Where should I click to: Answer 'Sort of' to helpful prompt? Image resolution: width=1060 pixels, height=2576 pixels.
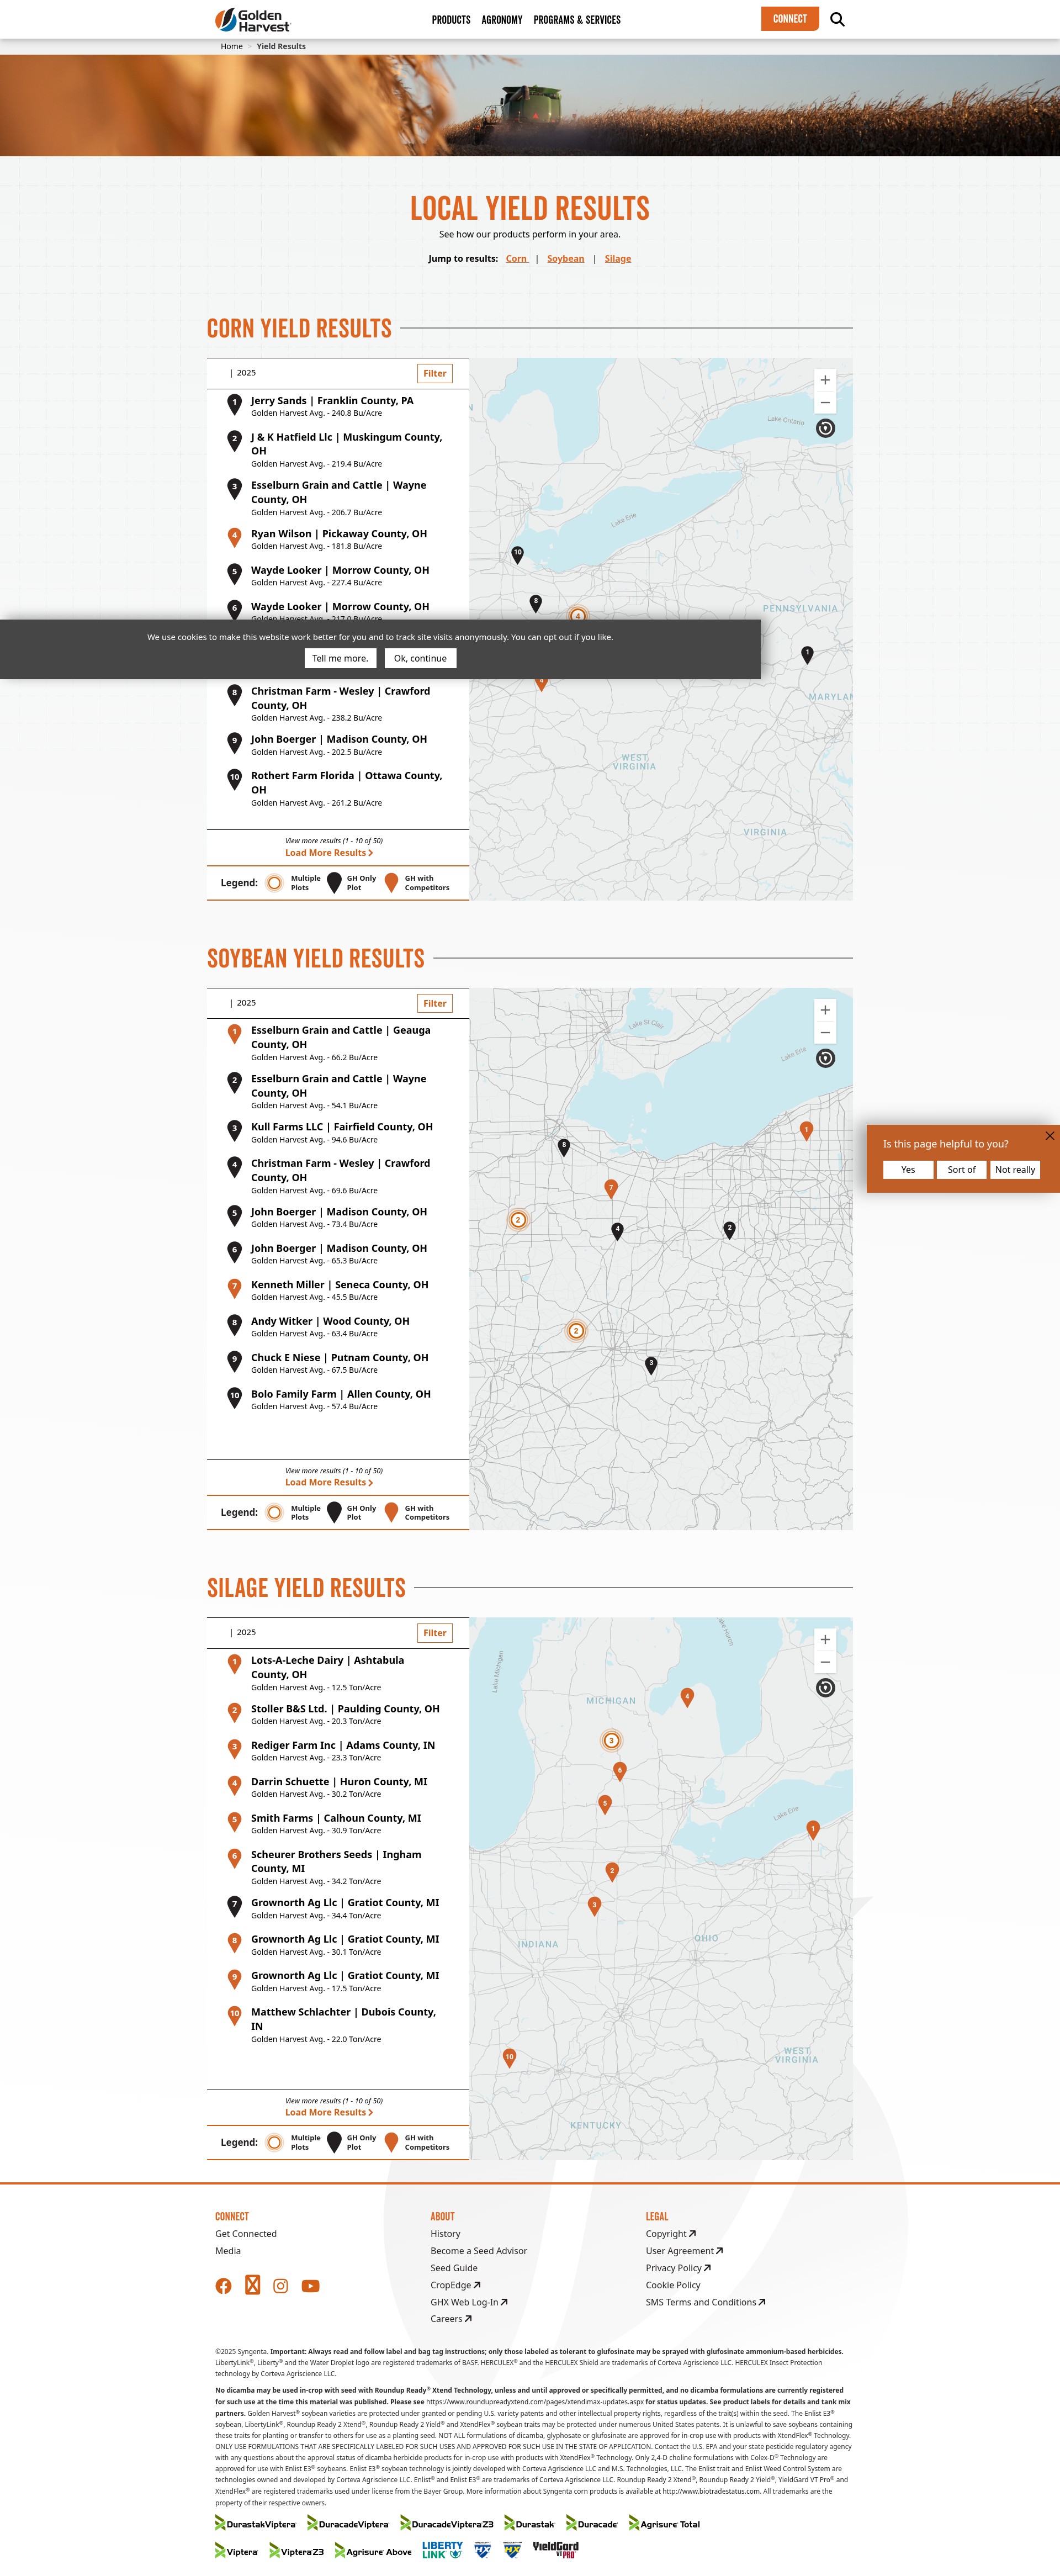[961, 1170]
